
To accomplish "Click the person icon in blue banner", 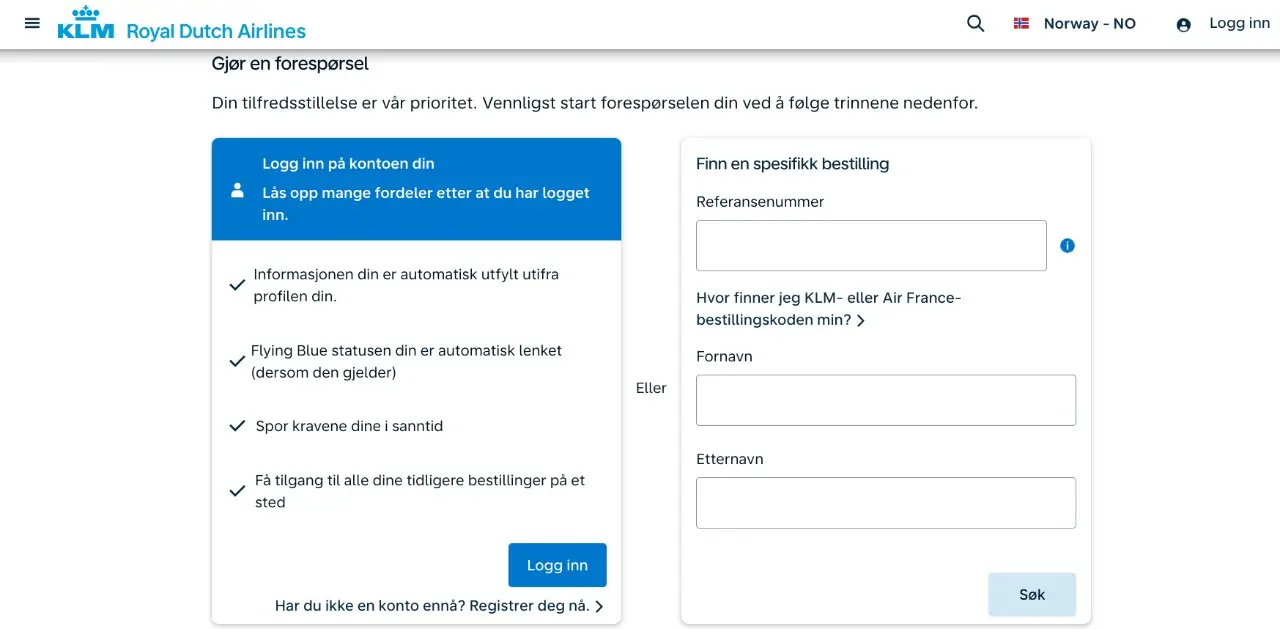I will (237, 190).
